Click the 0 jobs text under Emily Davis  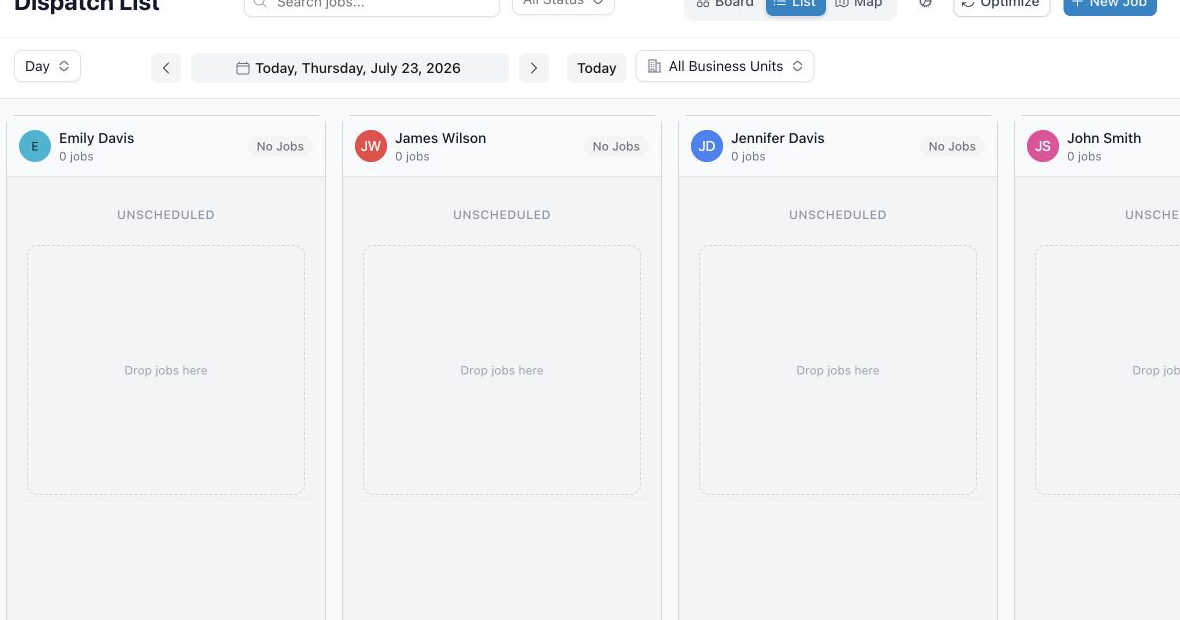point(76,157)
